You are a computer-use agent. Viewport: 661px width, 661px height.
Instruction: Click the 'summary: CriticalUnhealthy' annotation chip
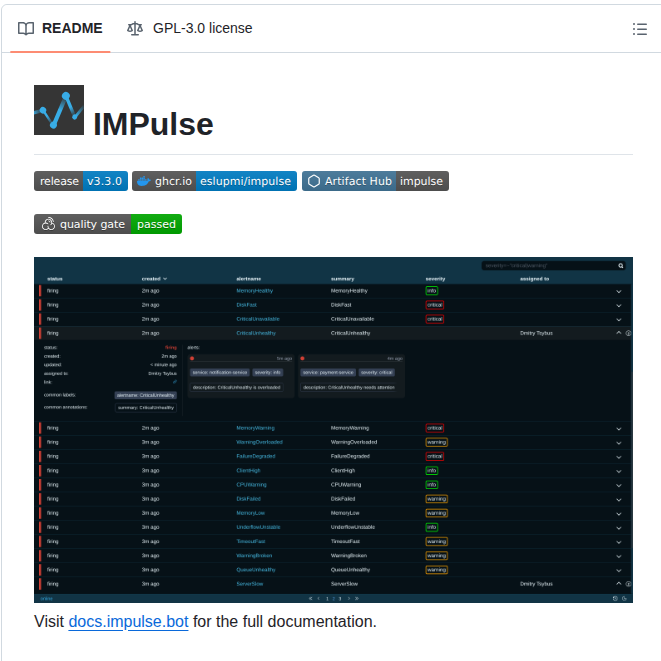pos(146,408)
